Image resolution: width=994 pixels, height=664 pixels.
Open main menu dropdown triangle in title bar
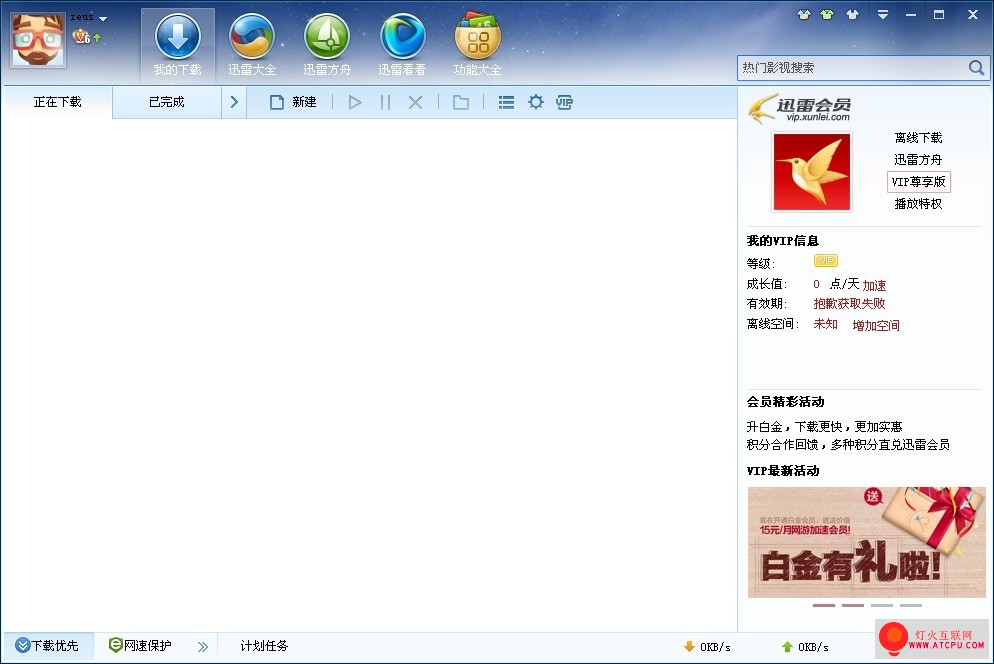pyautogui.click(x=883, y=15)
